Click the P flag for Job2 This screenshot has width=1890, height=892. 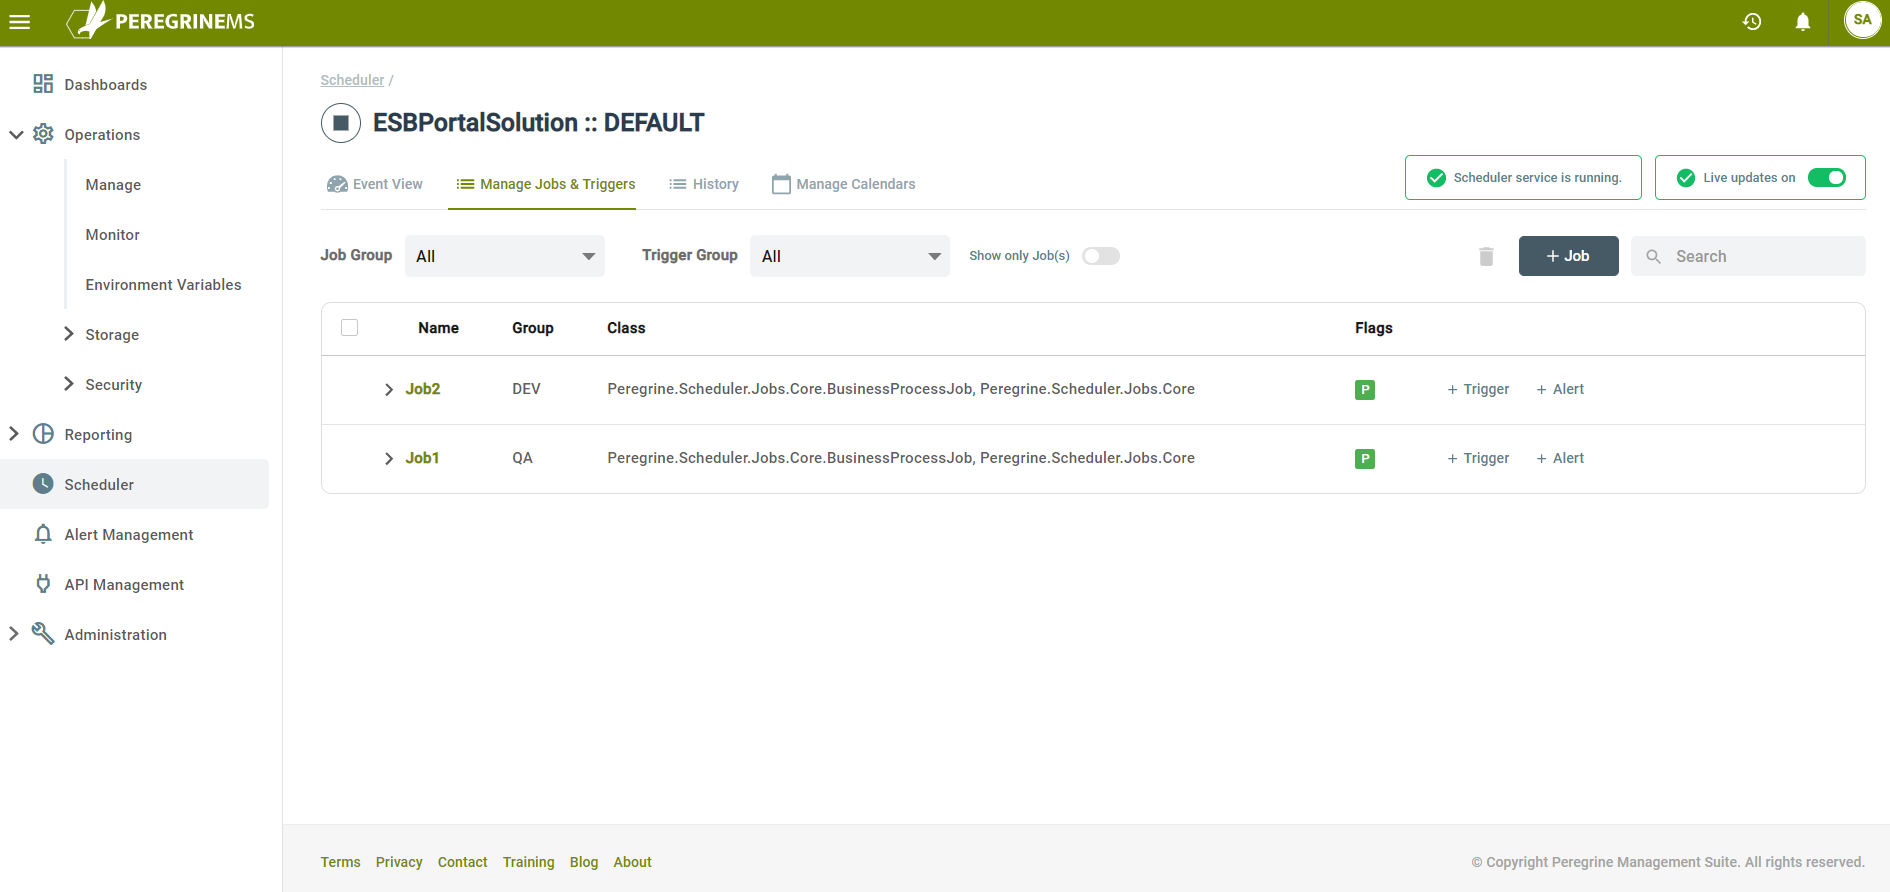pyautogui.click(x=1365, y=390)
